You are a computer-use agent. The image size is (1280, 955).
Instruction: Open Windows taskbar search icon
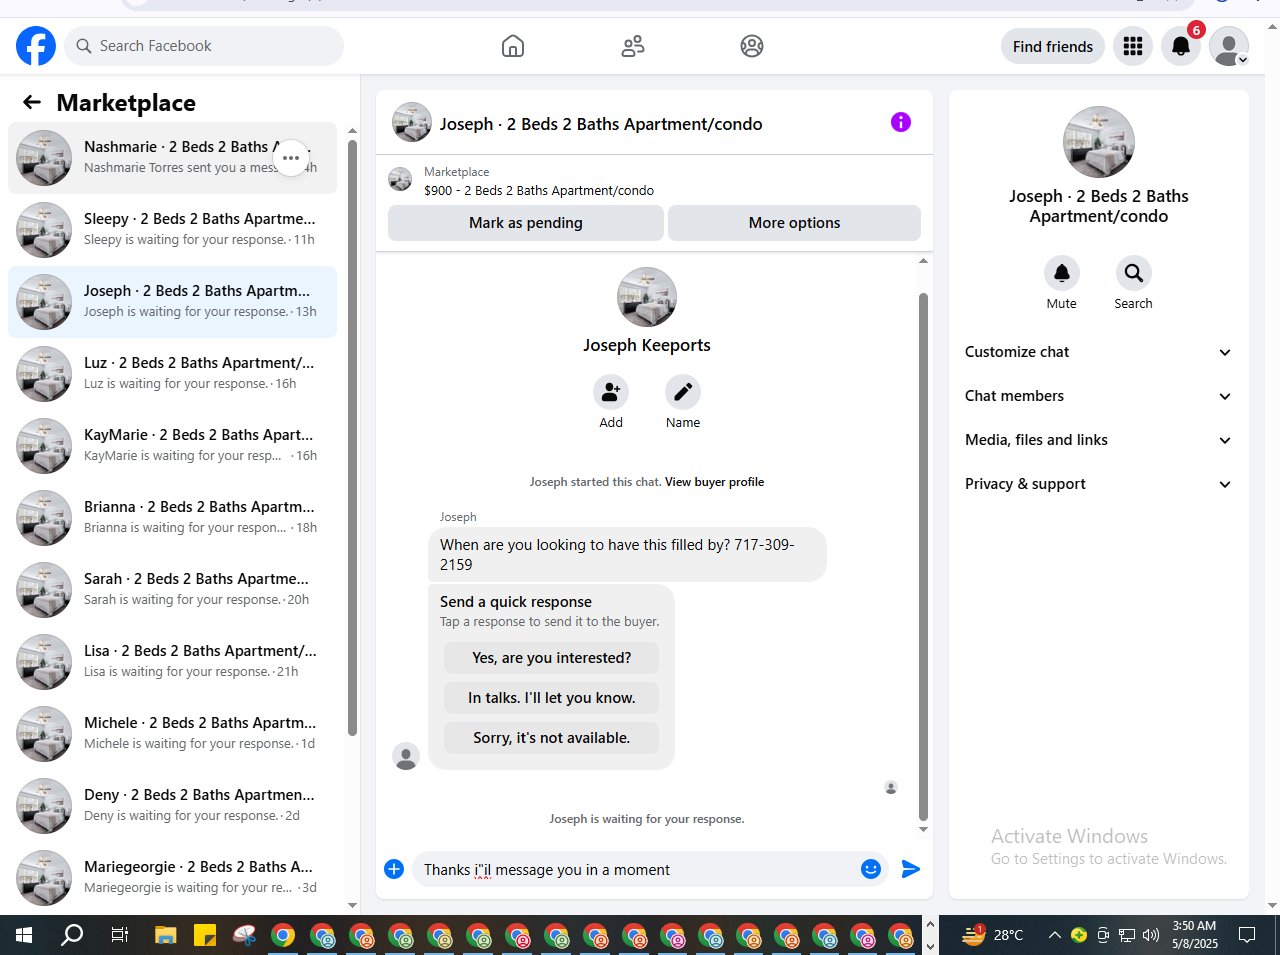tap(72, 936)
